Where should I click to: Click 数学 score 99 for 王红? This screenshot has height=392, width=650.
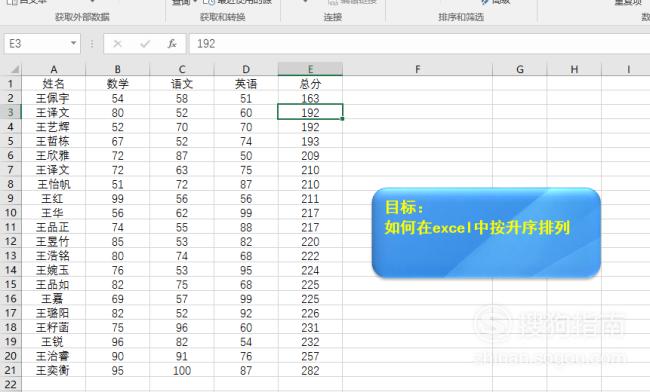coord(118,198)
